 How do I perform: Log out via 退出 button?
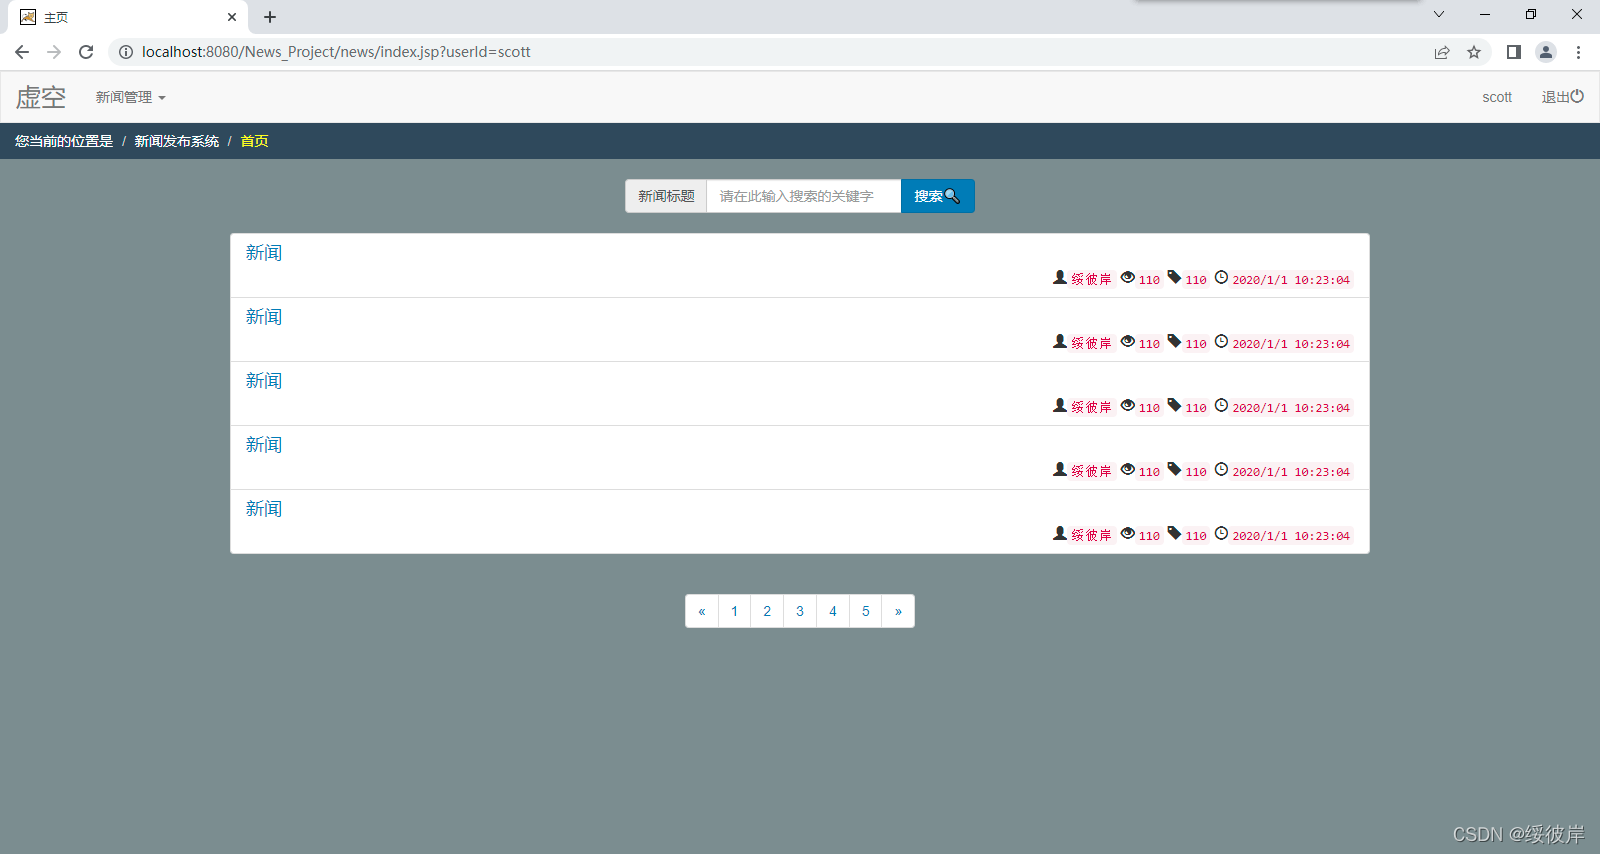point(1562,97)
